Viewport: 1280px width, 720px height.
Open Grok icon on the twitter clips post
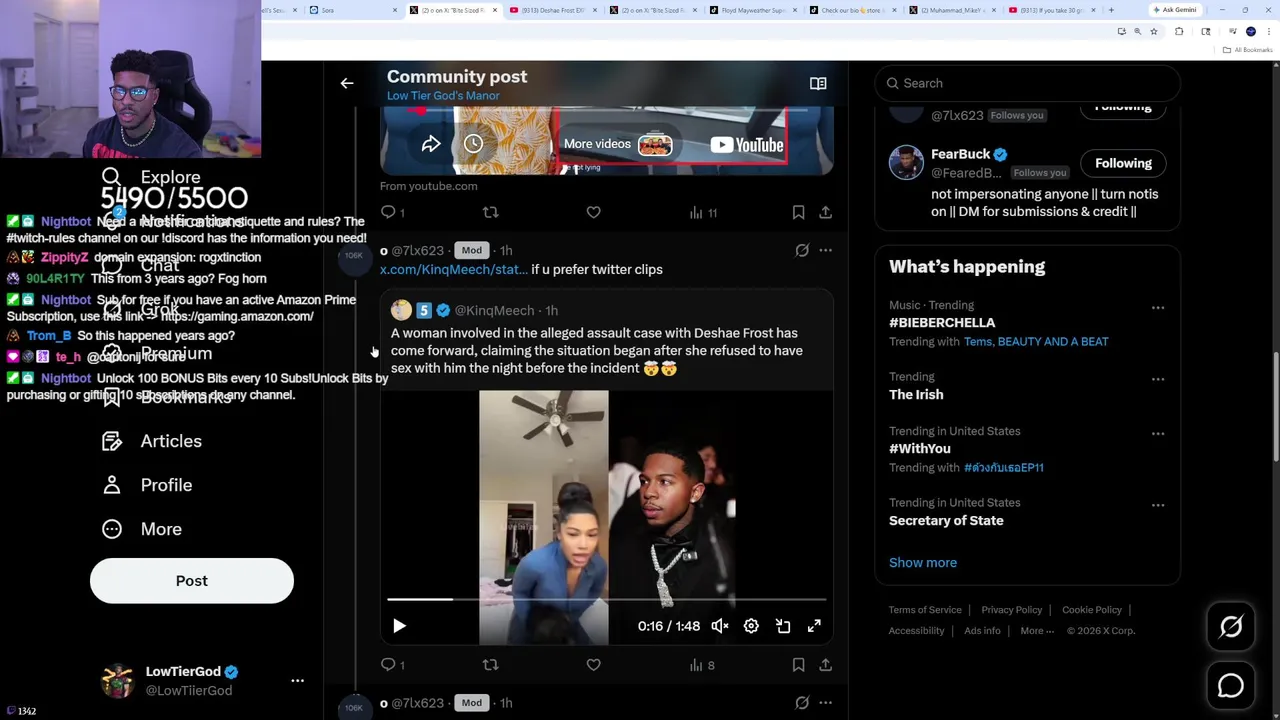802,250
